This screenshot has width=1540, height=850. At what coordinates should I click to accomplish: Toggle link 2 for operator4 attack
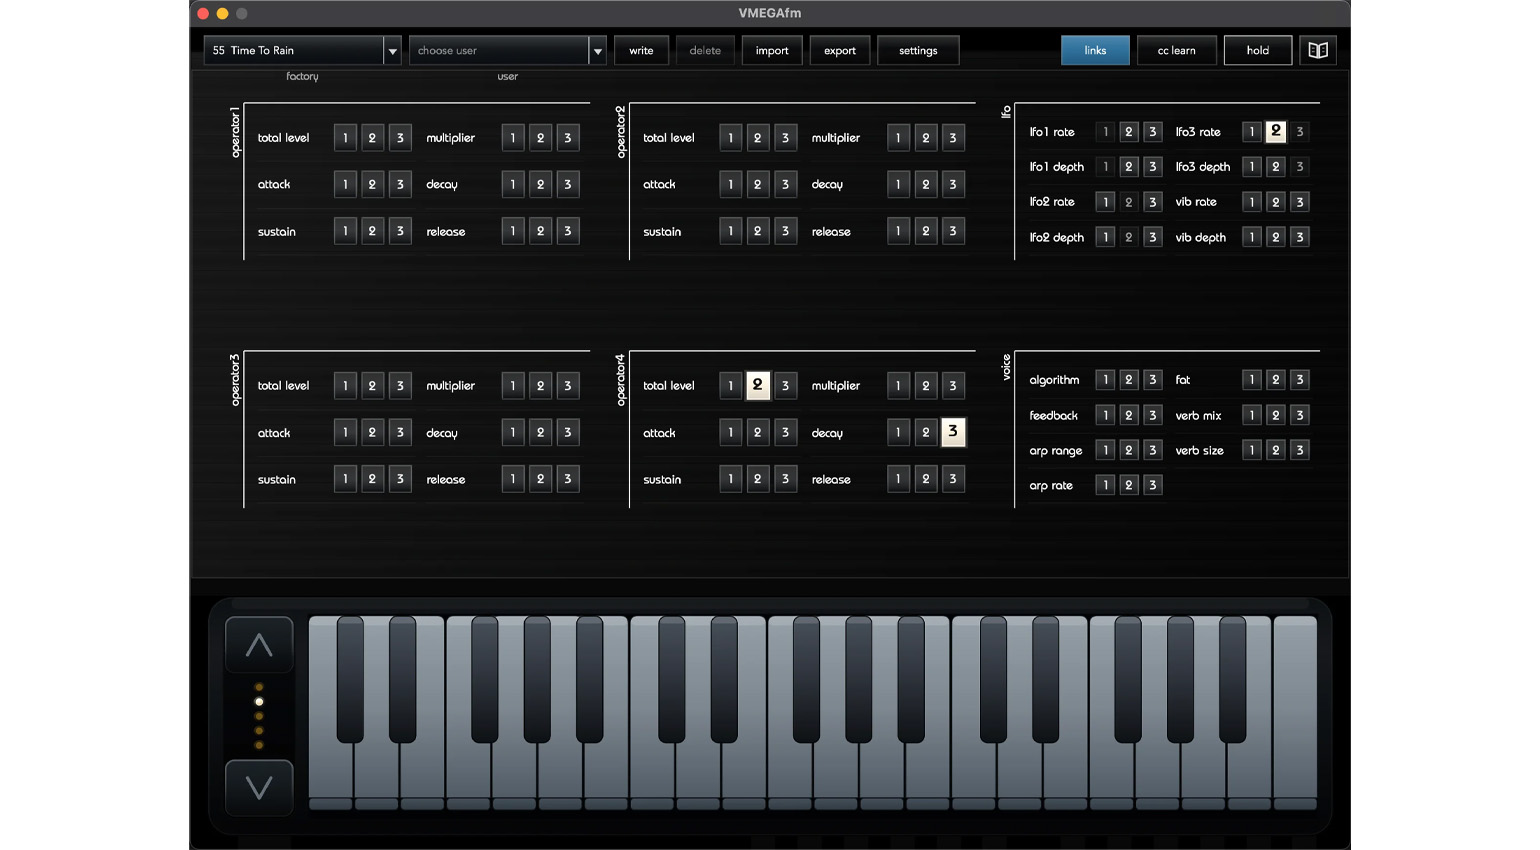(x=757, y=432)
